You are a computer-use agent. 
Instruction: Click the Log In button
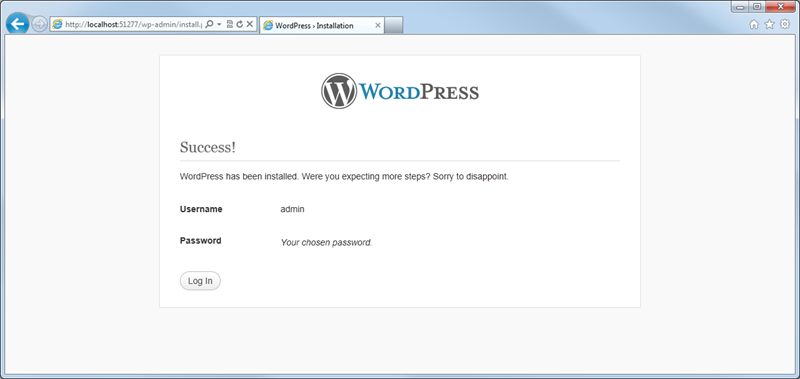pos(200,281)
